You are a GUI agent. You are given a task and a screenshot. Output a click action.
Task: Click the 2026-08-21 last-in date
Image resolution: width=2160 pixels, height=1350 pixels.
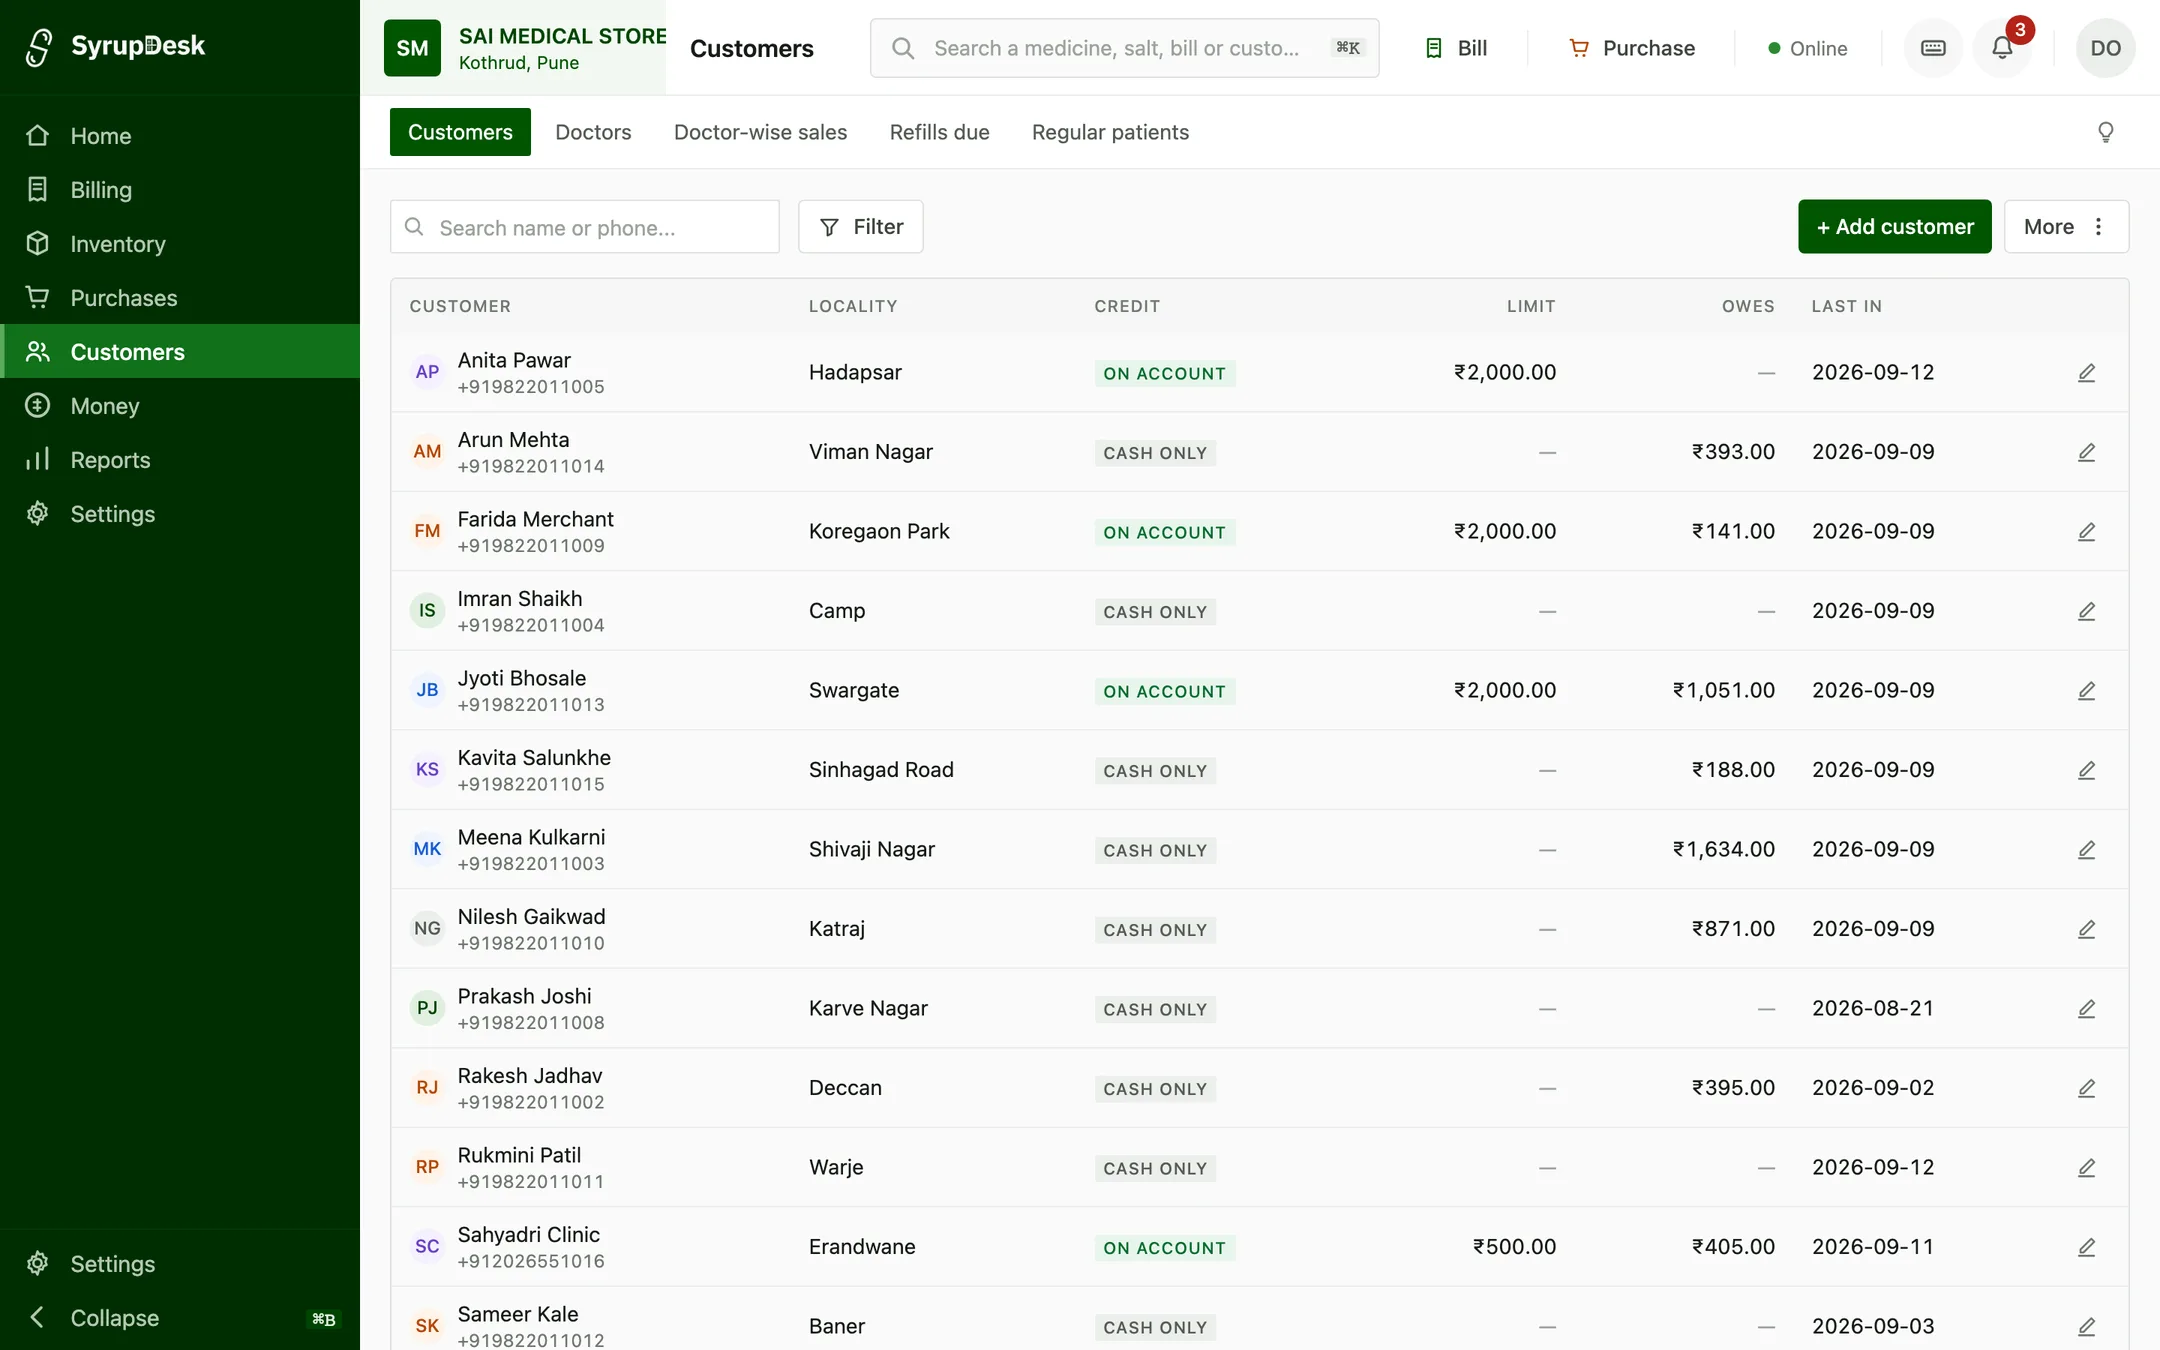1873,1008
